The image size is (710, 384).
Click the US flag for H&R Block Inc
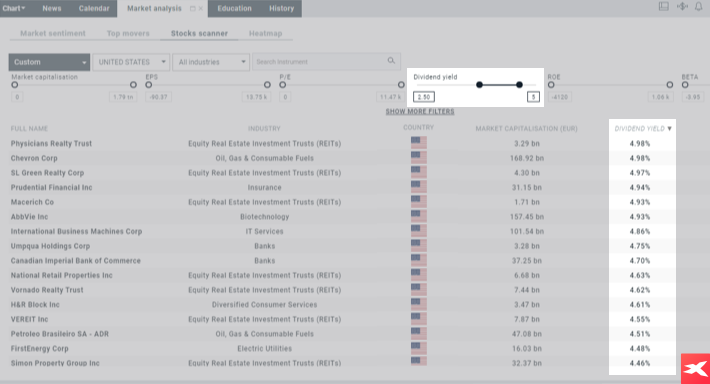pyautogui.click(x=419, y=304)
